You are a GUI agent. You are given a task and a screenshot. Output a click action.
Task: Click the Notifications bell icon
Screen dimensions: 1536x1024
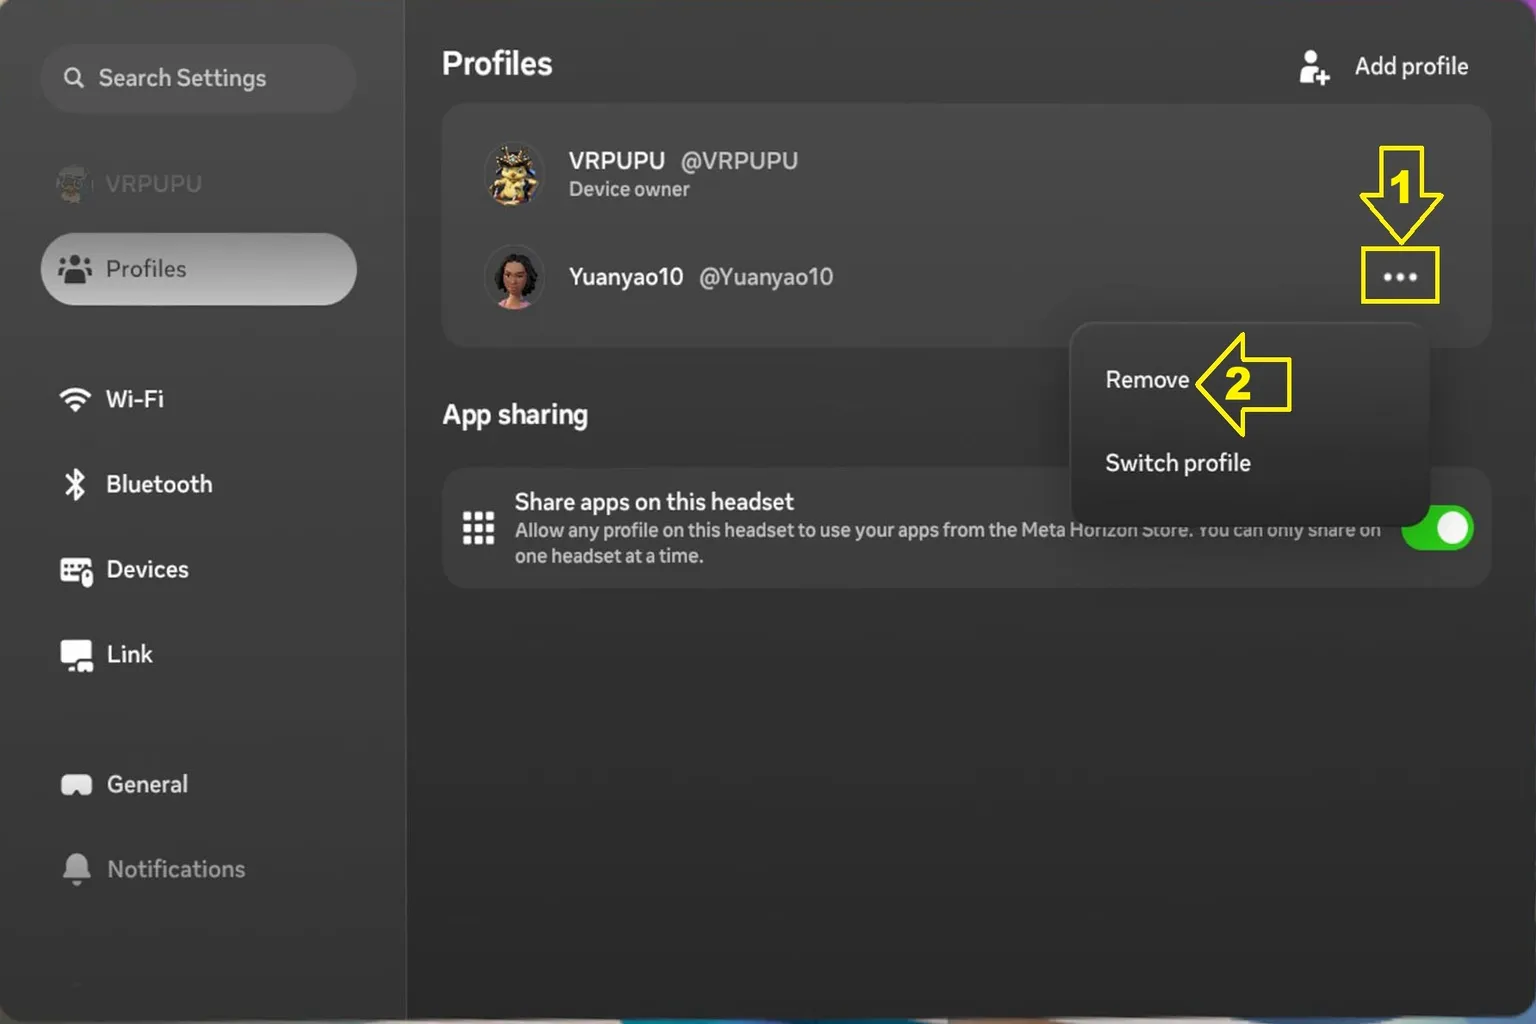click(76, 869)
